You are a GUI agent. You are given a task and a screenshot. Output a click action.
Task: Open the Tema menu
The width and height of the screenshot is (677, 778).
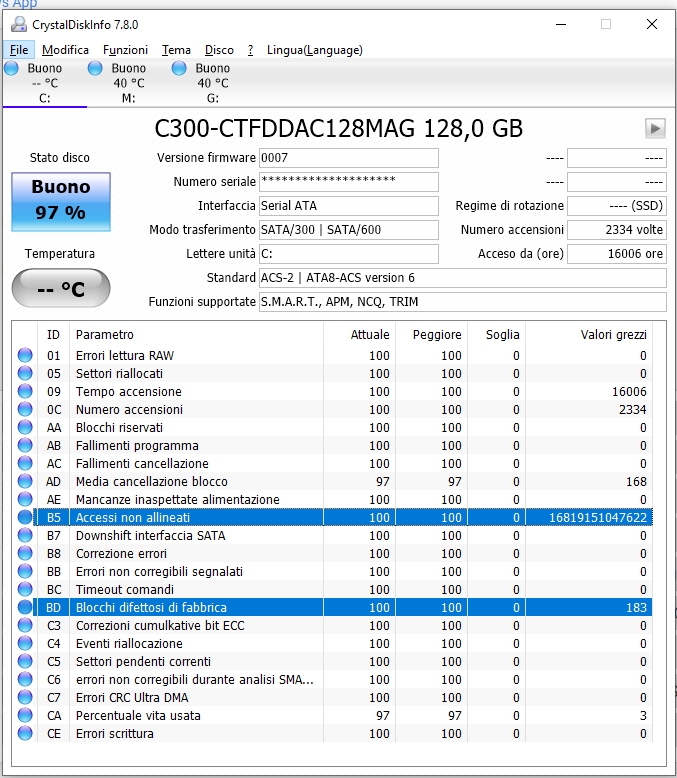click(176, 50)
